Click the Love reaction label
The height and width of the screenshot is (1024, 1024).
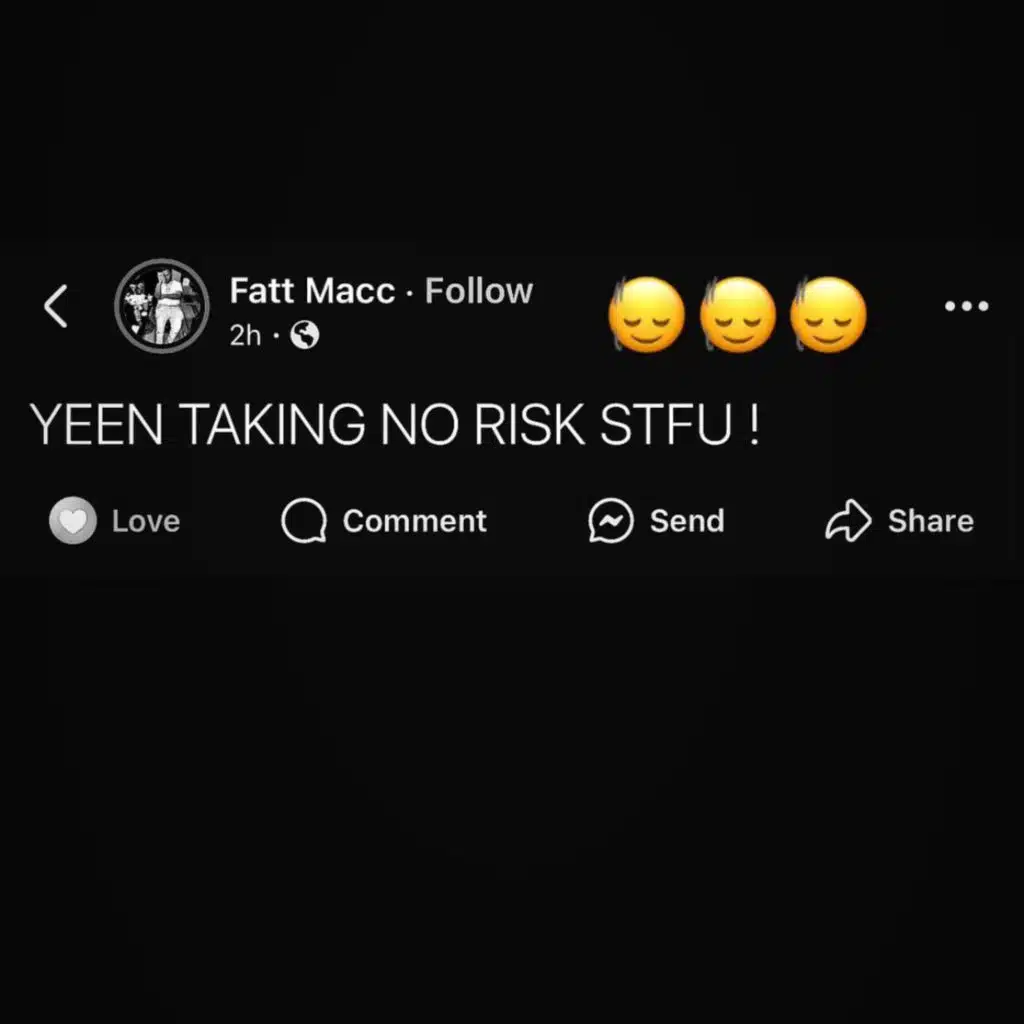click(146, 521)
